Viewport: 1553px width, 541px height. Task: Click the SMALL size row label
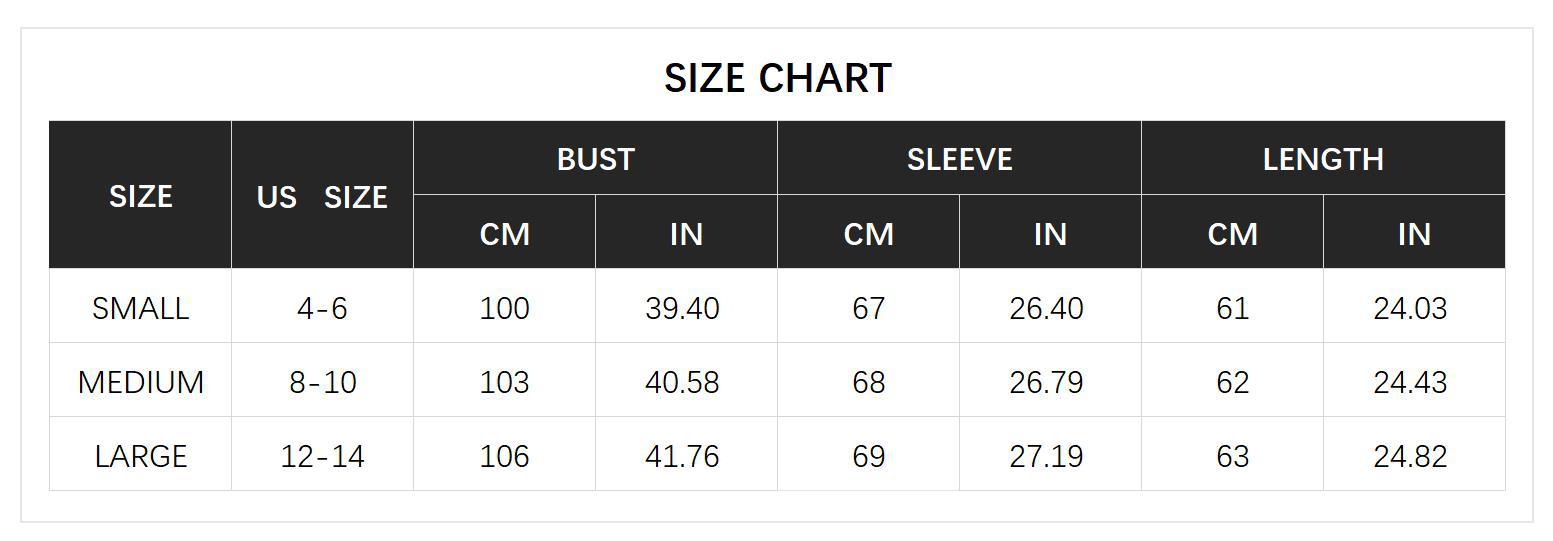[x=140, y=308]
